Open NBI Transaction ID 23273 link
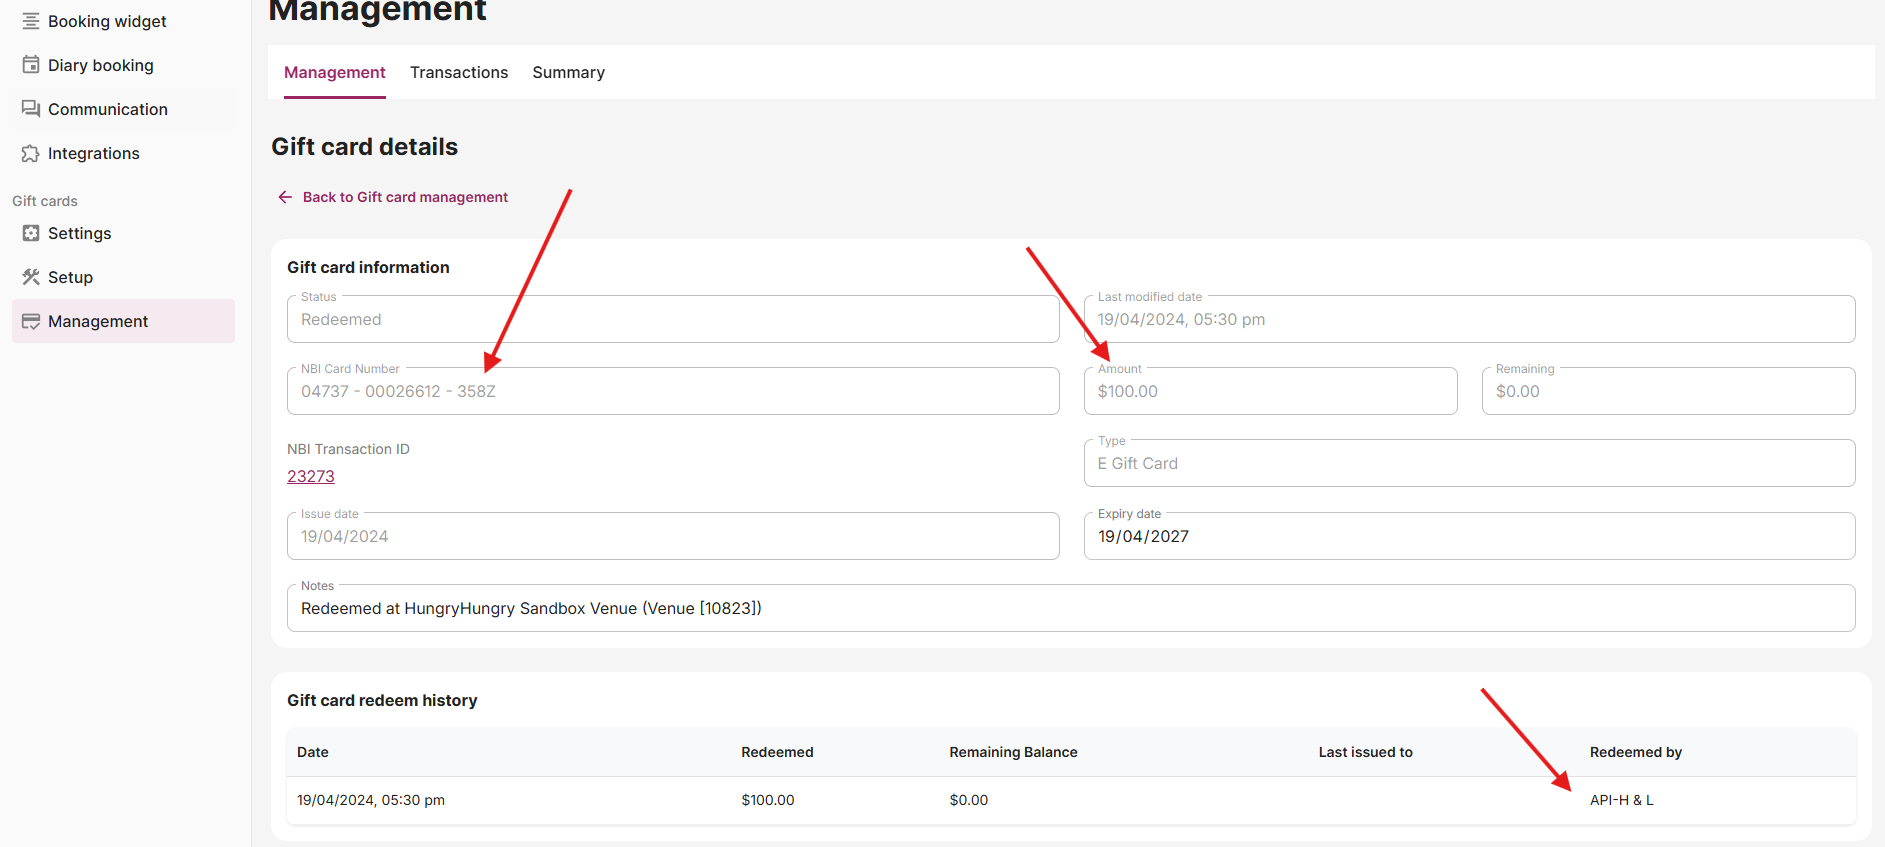 tap(311, 477)
